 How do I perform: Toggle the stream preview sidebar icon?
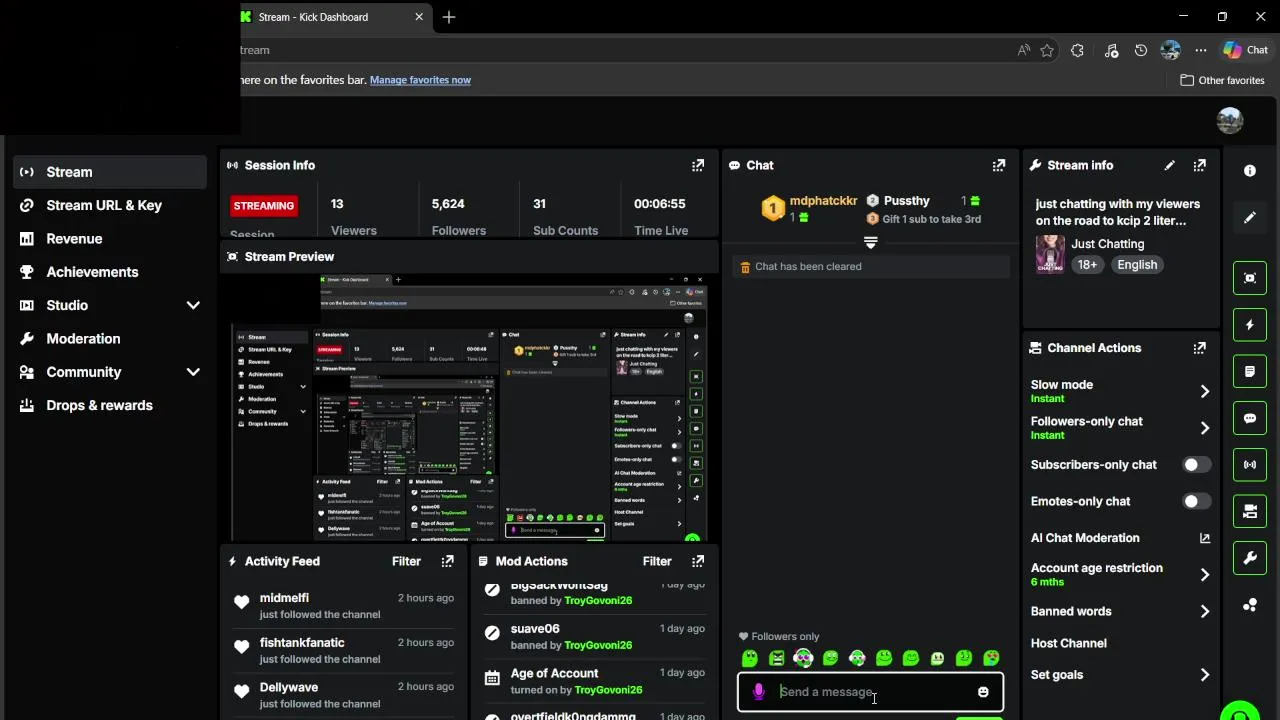pyautogui.click(x=1250, y=278)
